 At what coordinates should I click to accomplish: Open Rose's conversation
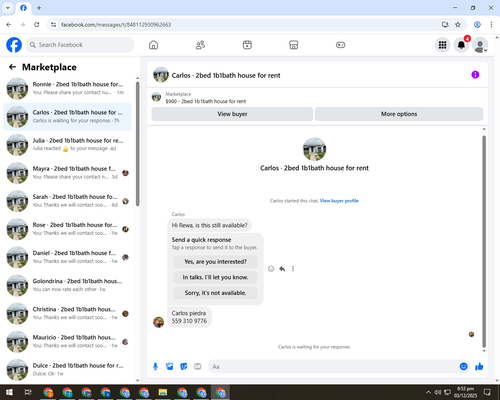67,229
